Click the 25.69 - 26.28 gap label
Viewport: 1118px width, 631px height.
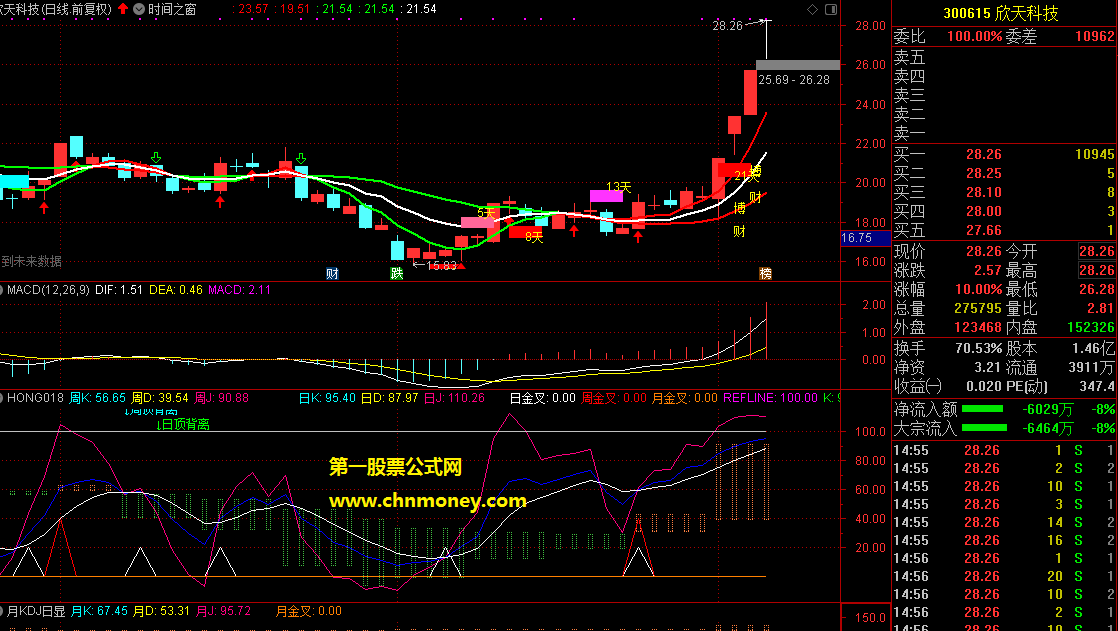[x=794, y=80]
